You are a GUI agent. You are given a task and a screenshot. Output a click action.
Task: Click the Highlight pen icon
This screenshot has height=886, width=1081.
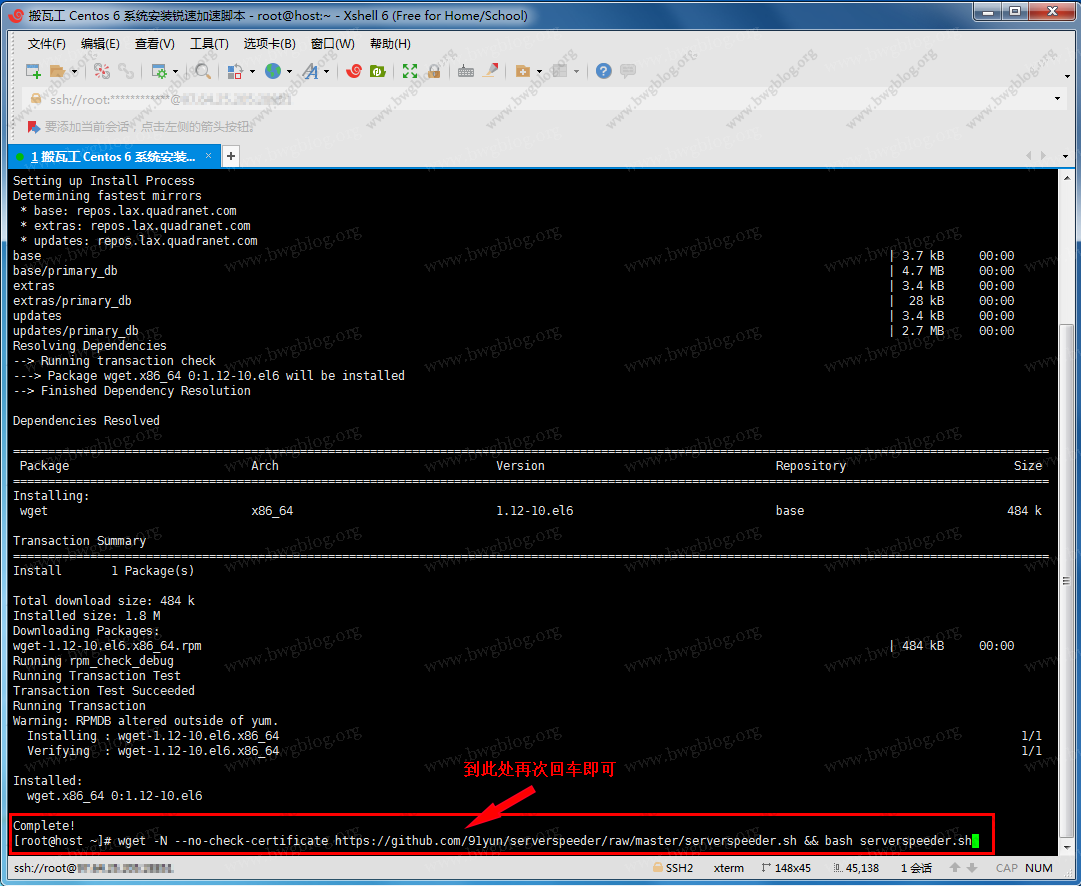tap(490, 70)
